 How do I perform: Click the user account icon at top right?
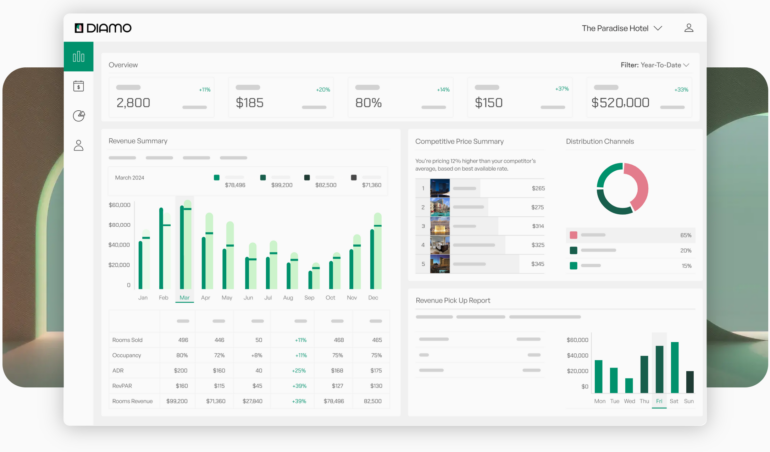coord(689,28)
